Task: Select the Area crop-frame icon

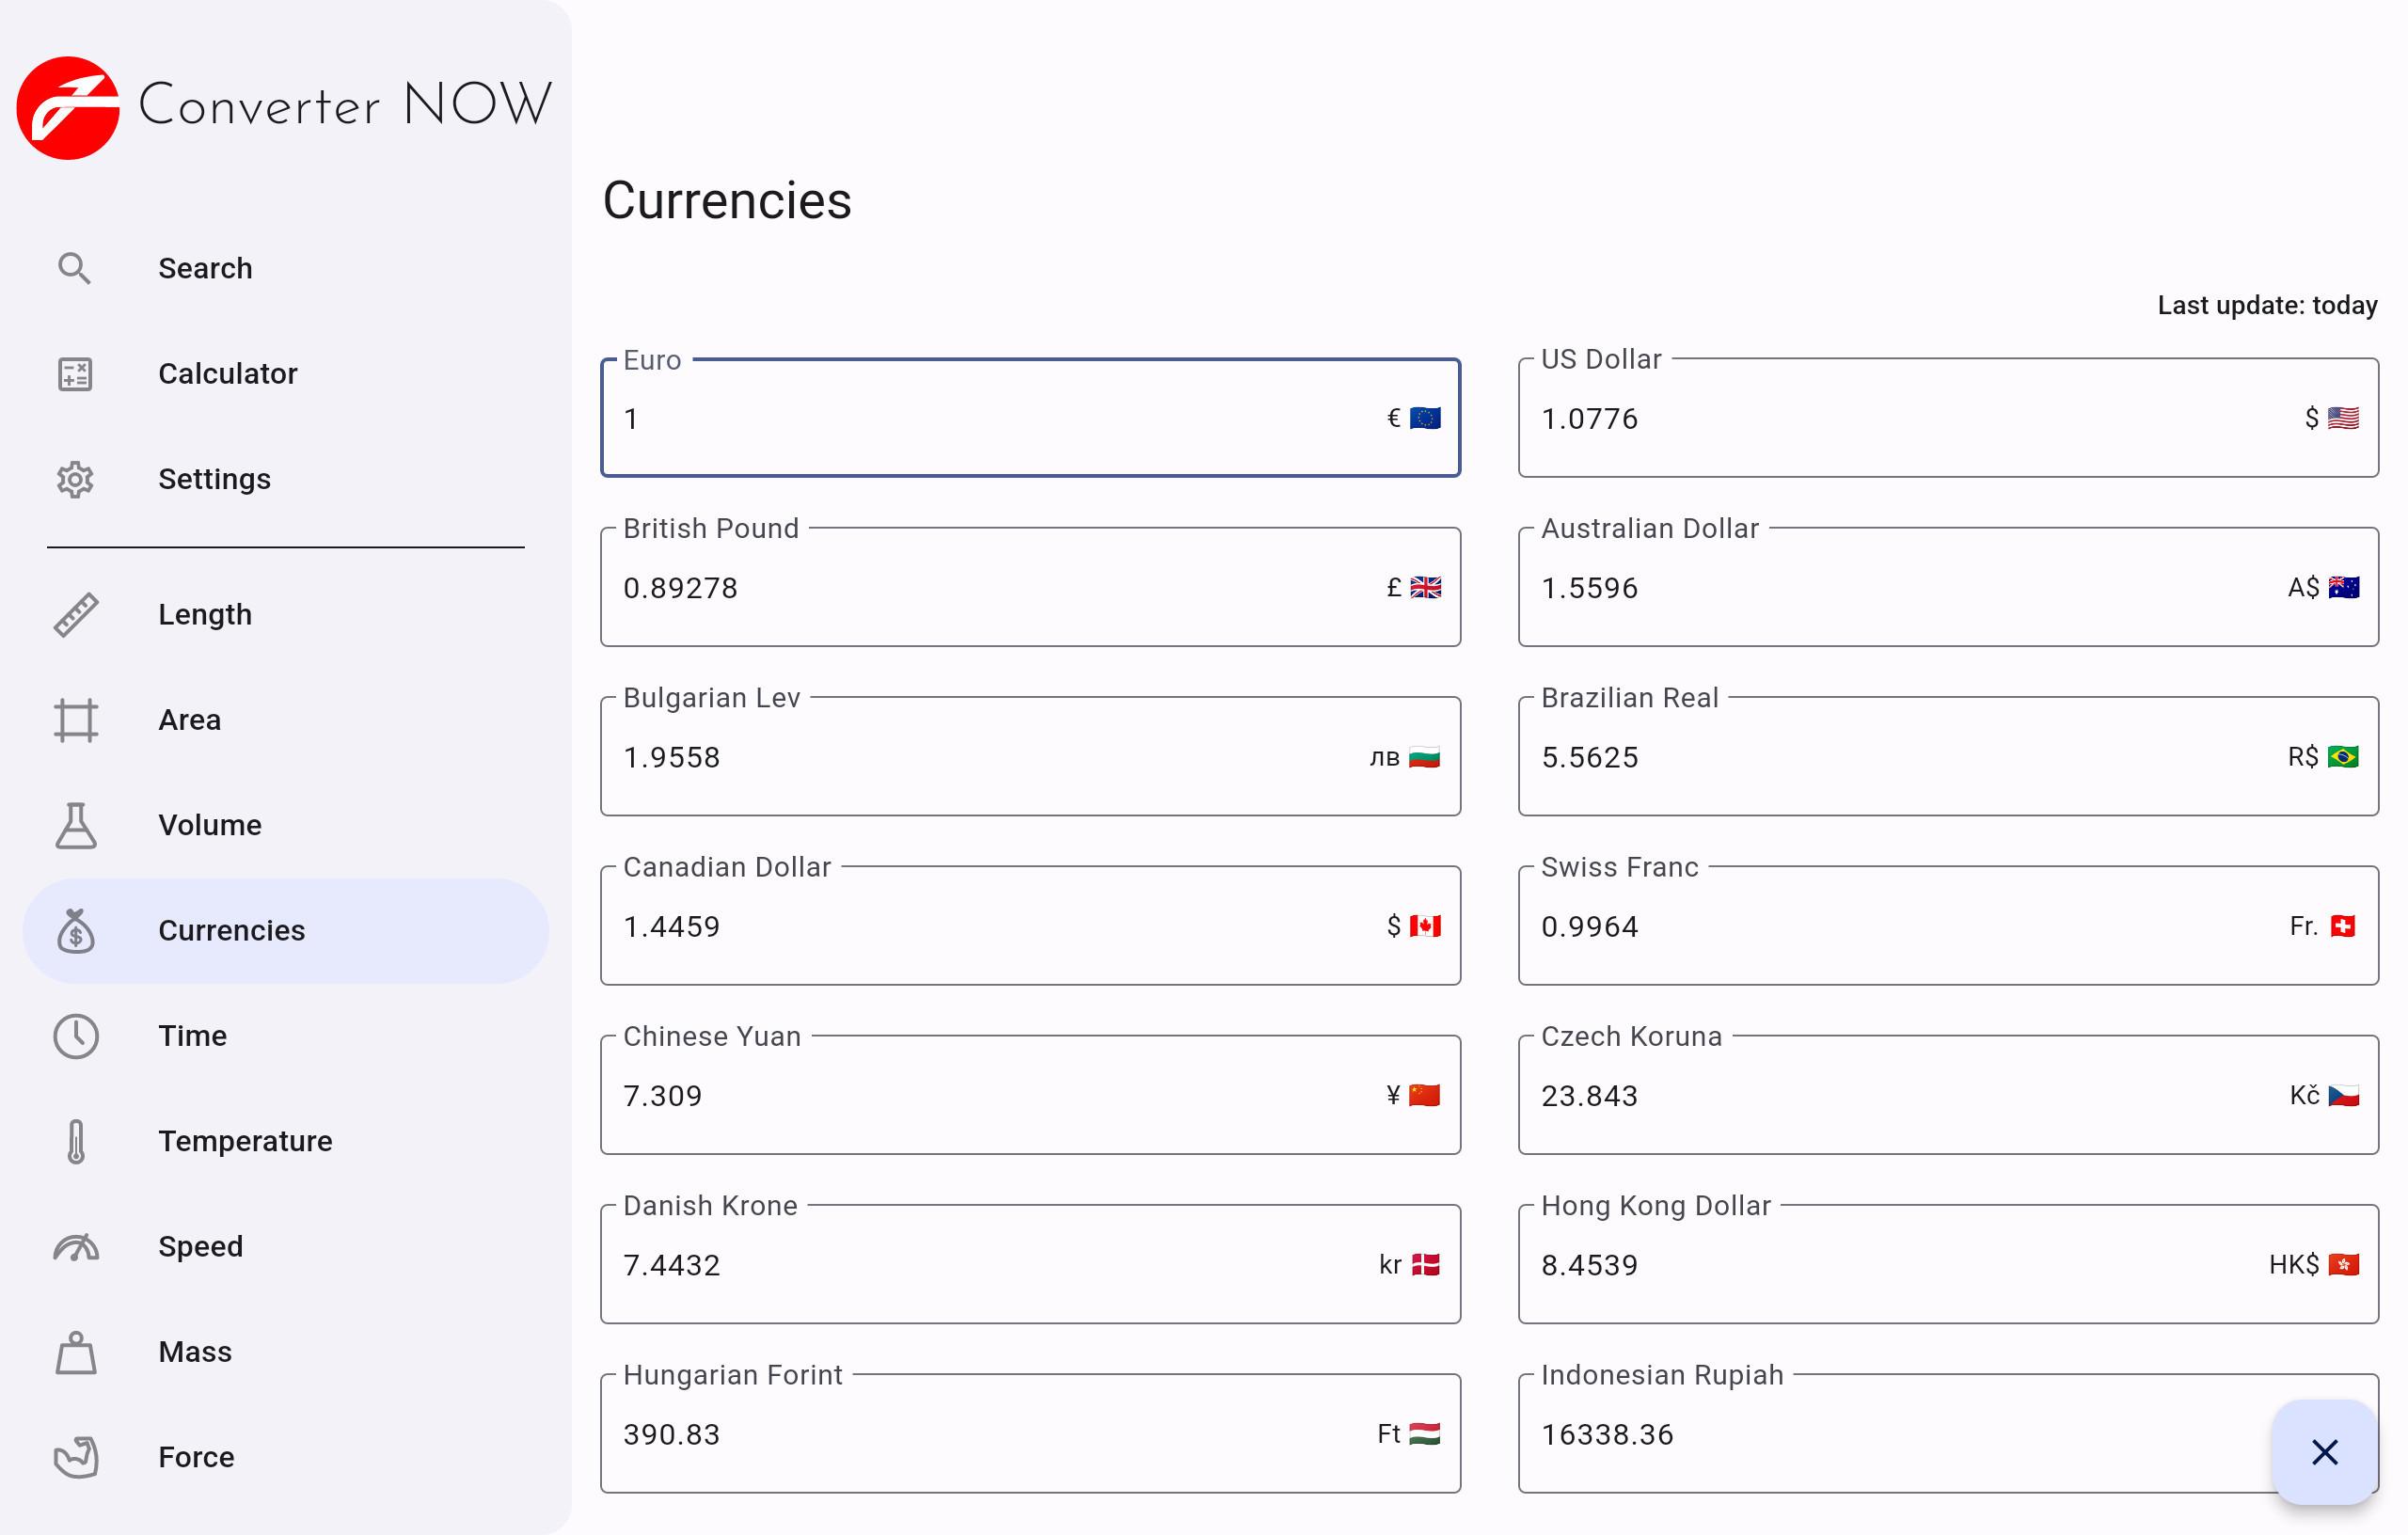Action: (x=75, y=720)
